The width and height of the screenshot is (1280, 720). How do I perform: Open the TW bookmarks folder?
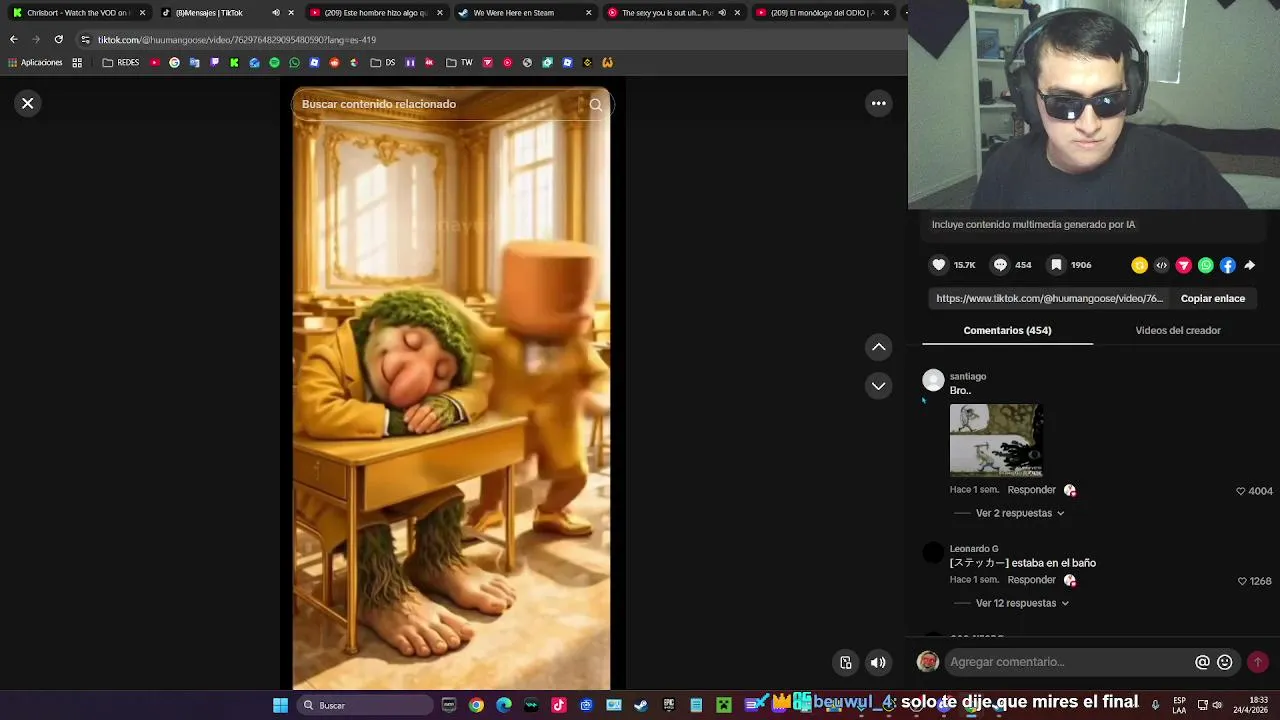click(459, 62)
